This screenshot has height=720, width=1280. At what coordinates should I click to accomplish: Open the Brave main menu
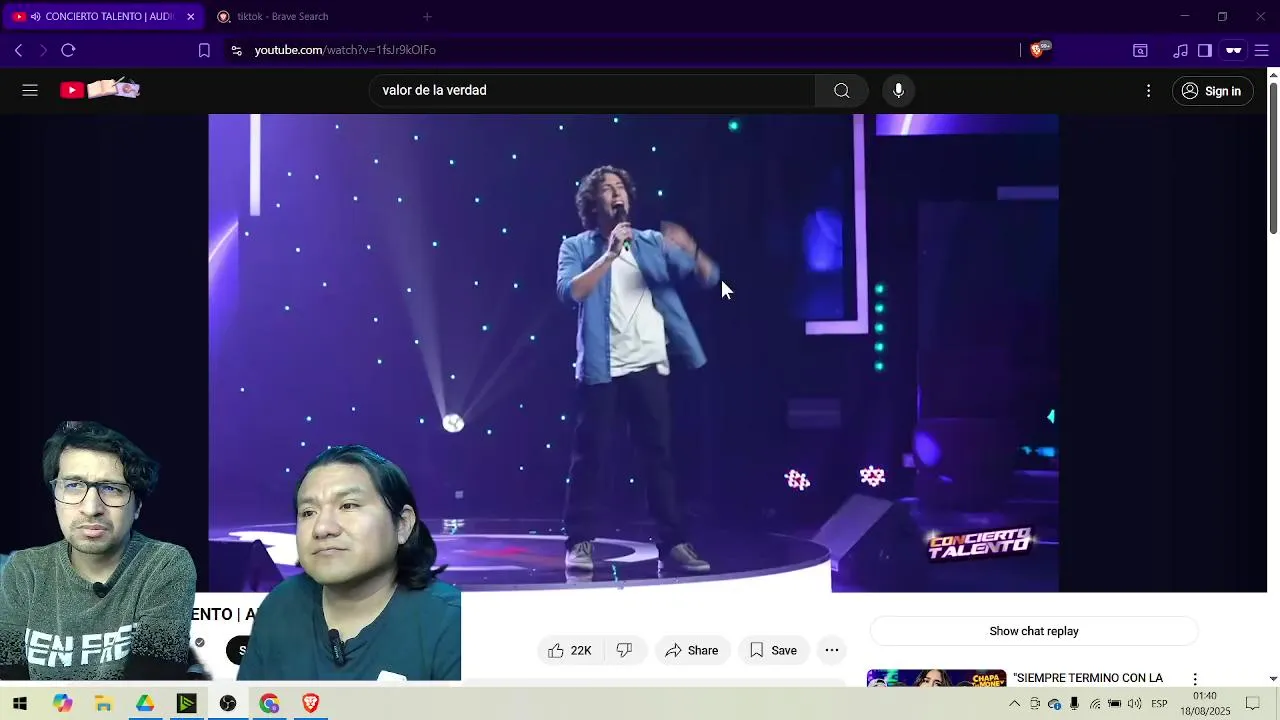tap(1262, 50)
